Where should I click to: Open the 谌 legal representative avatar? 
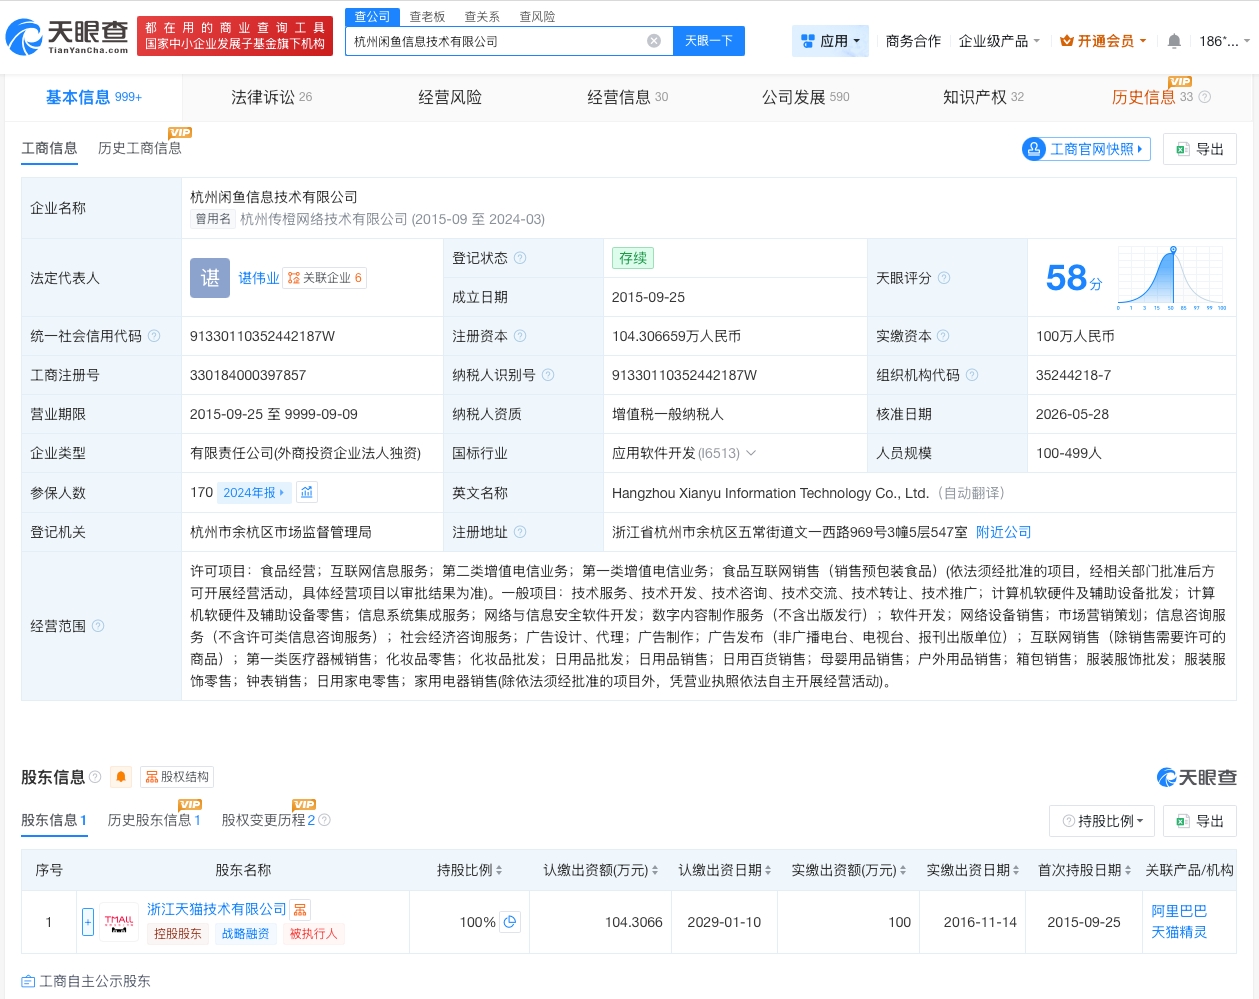click(210, 278)
